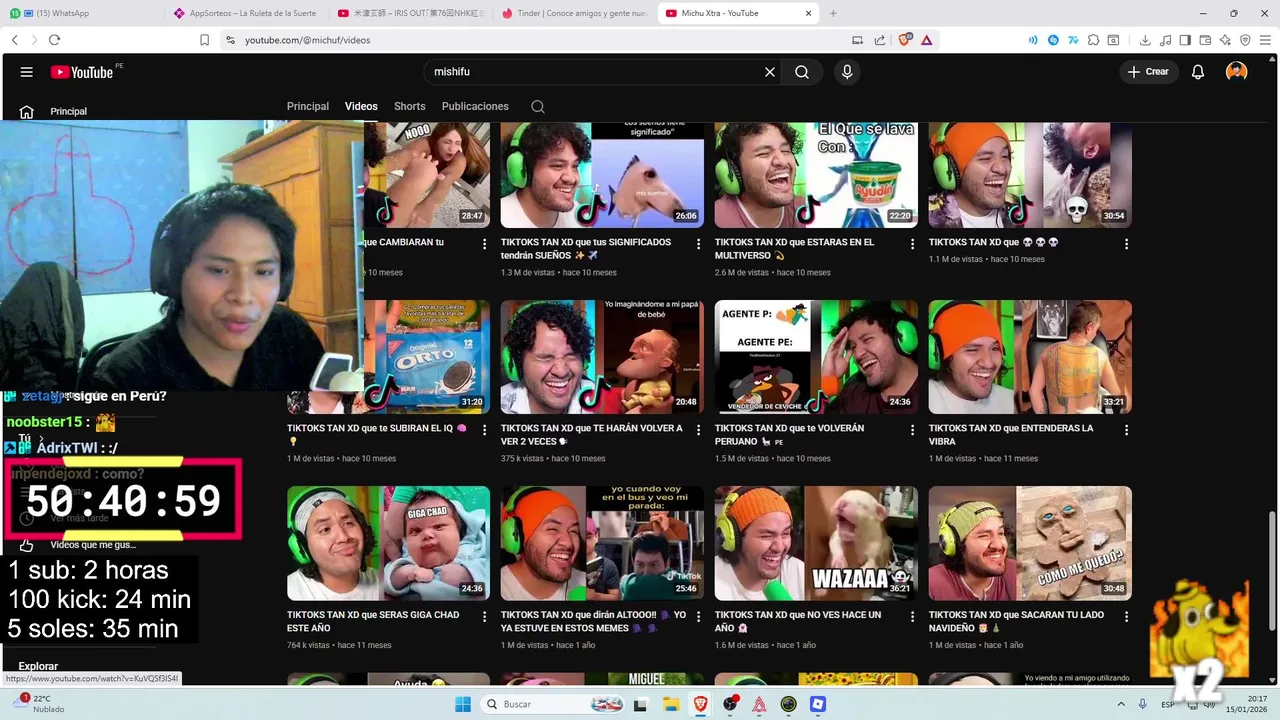Open options for ENTENDERAS LA VIBRA video
This screenshot has height=720, width=1280.
1126,430
